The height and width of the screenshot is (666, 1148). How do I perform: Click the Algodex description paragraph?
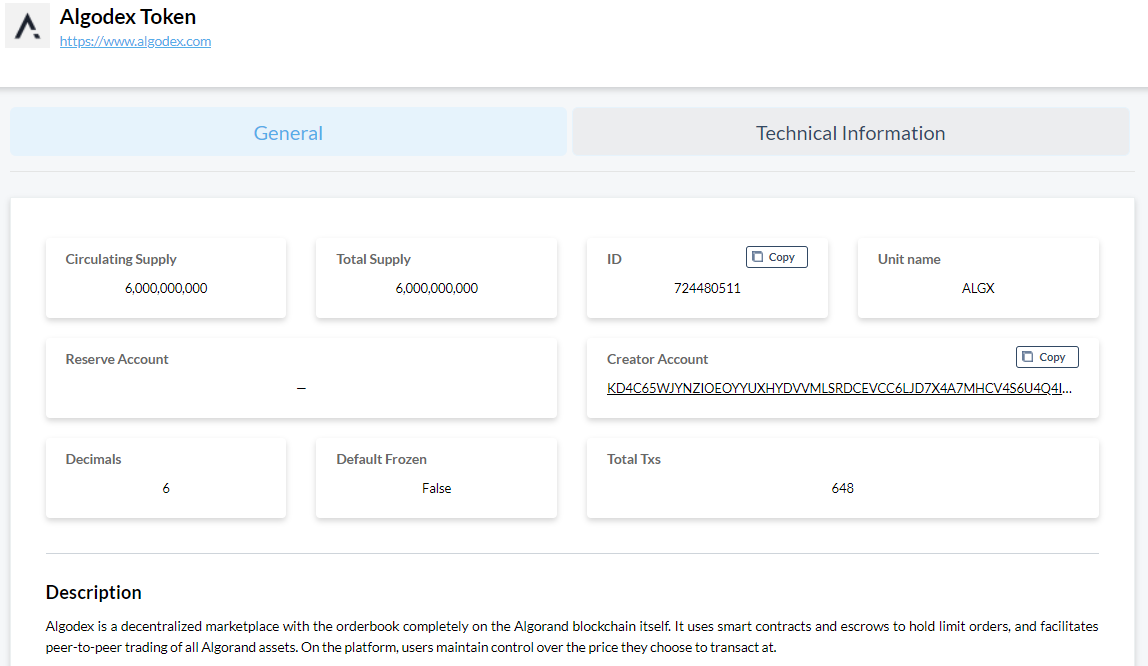572,637
